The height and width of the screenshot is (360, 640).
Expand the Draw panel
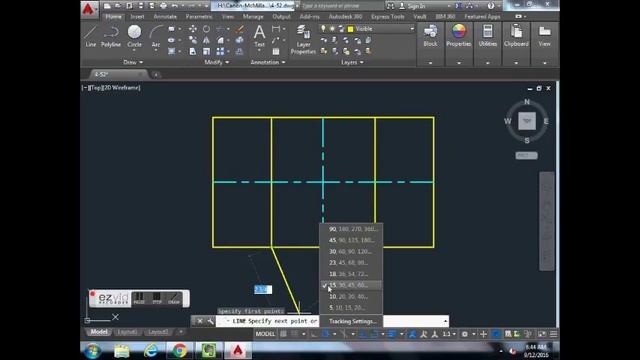[133, 62]
